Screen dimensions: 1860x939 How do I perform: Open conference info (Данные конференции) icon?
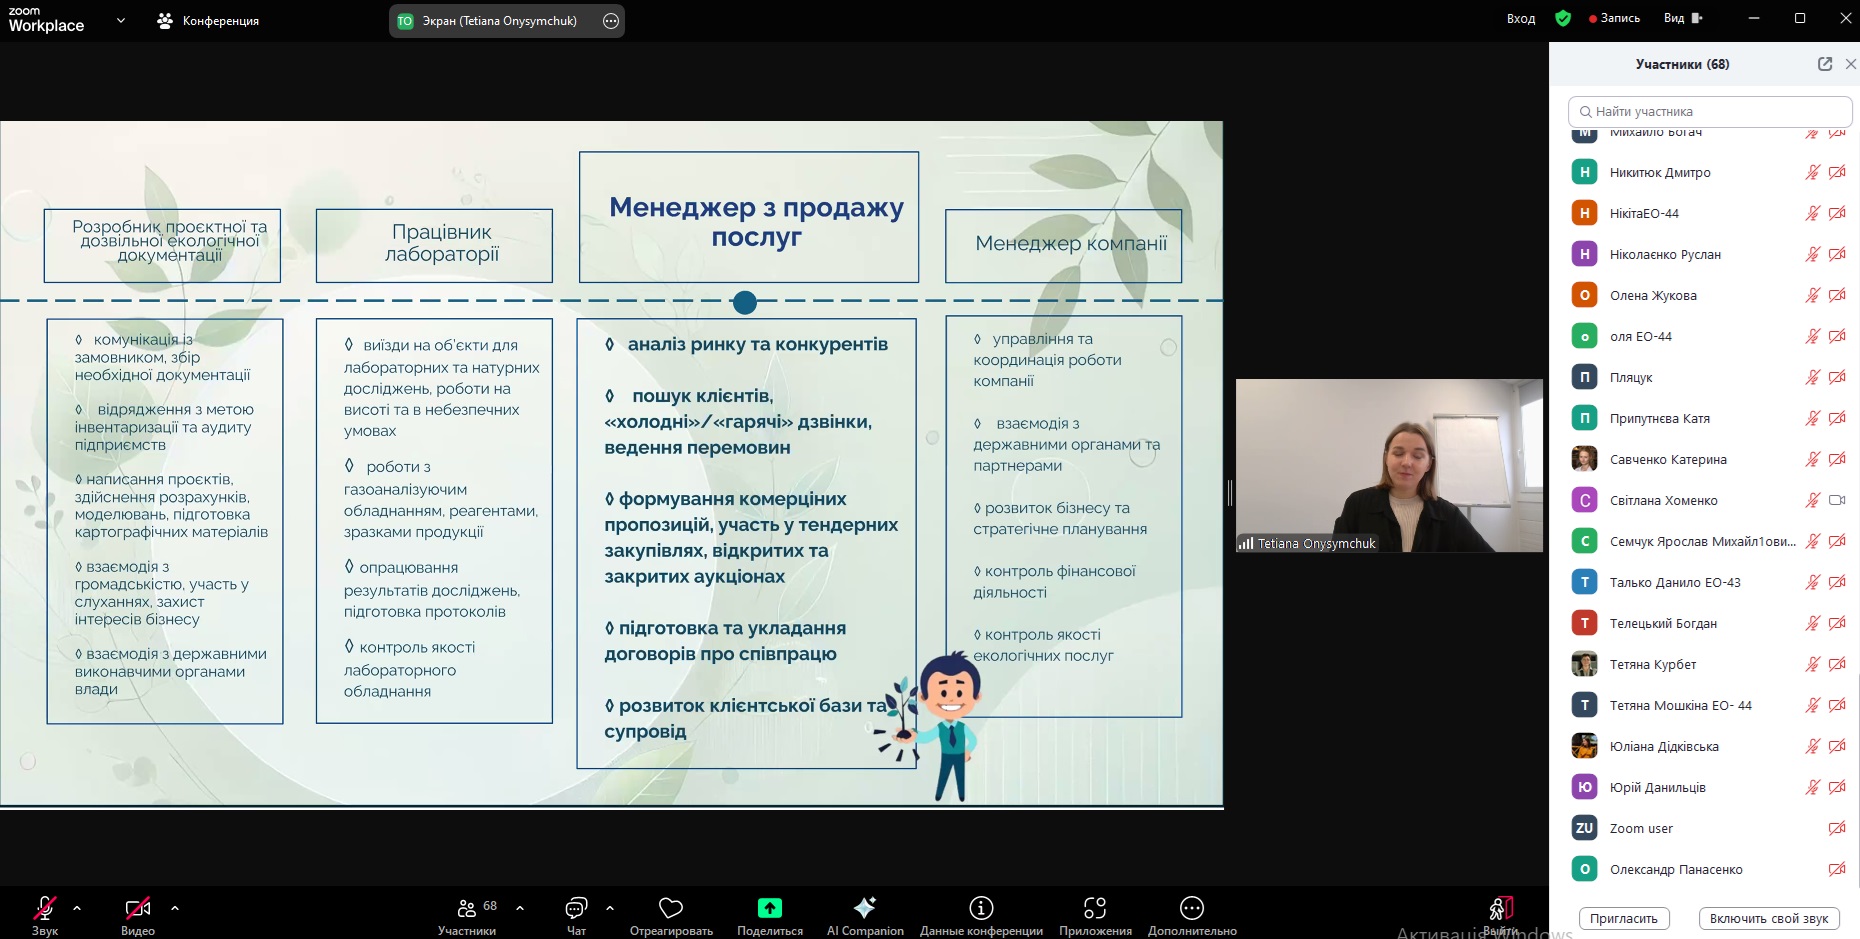(980, 908)
